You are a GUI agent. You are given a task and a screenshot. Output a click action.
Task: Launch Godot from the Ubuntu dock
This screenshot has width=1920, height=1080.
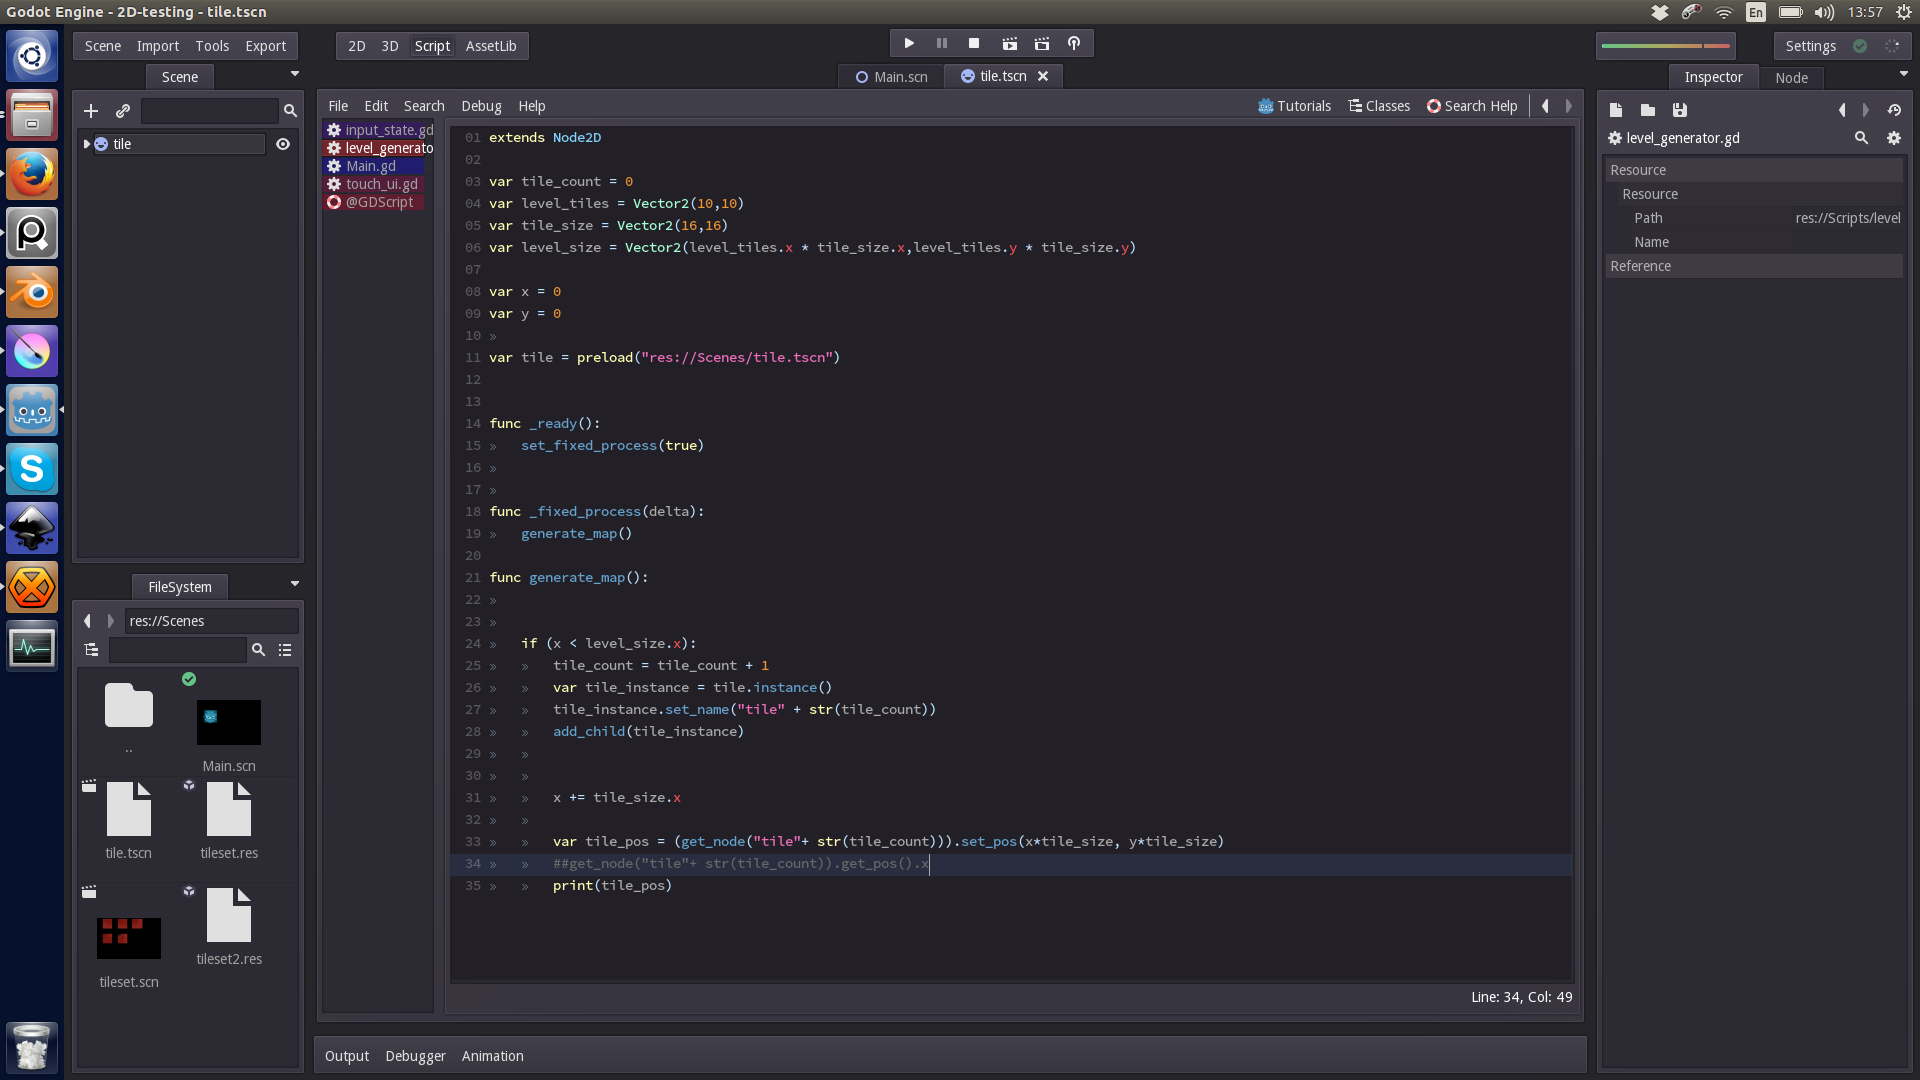pyautogui.click(x=32, y=410)
